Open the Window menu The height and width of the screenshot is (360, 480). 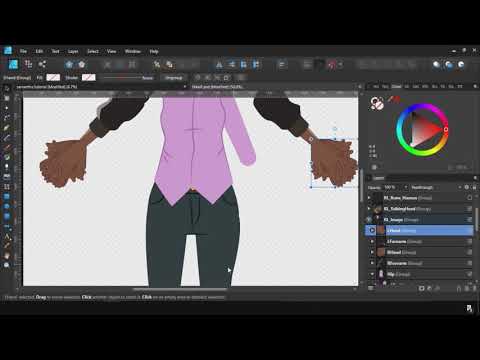coord(133,51)
